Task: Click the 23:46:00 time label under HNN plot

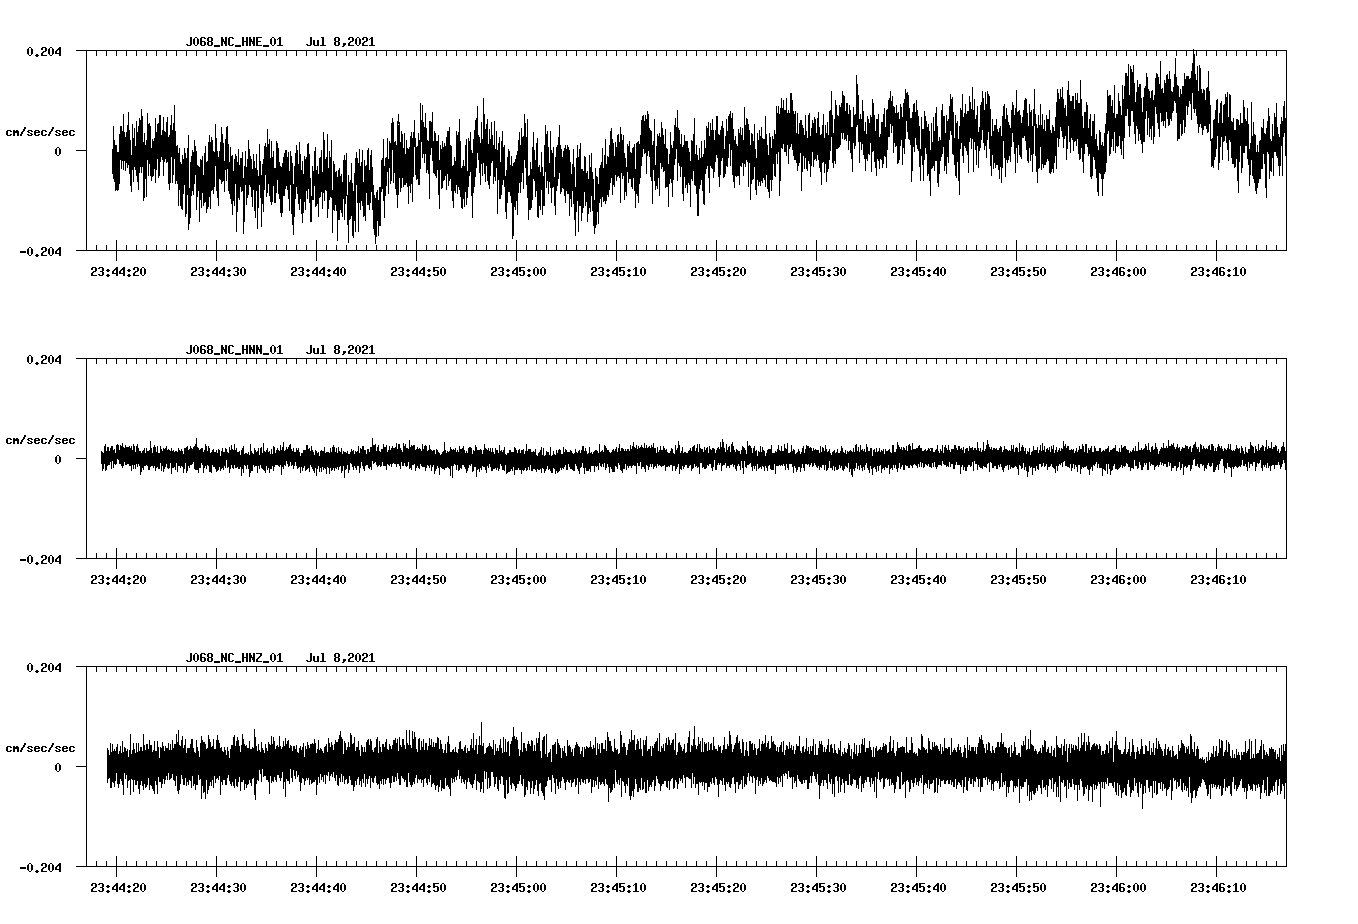Action: (x=1118, y=580)
